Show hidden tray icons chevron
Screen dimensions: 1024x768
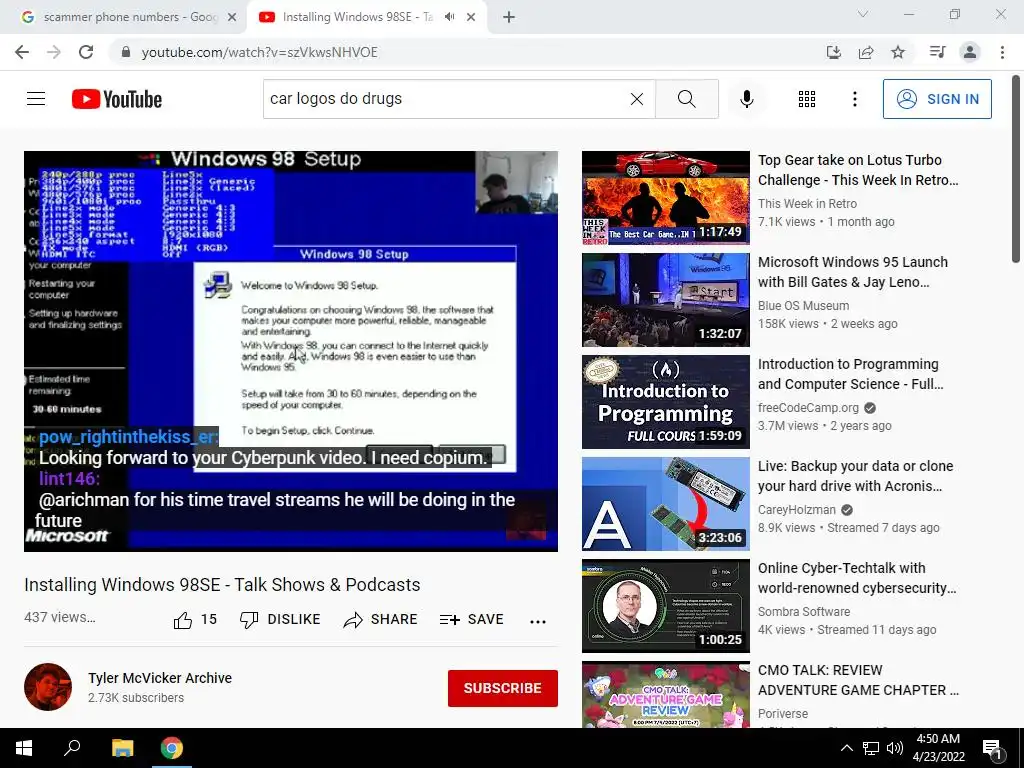(846, 748)
